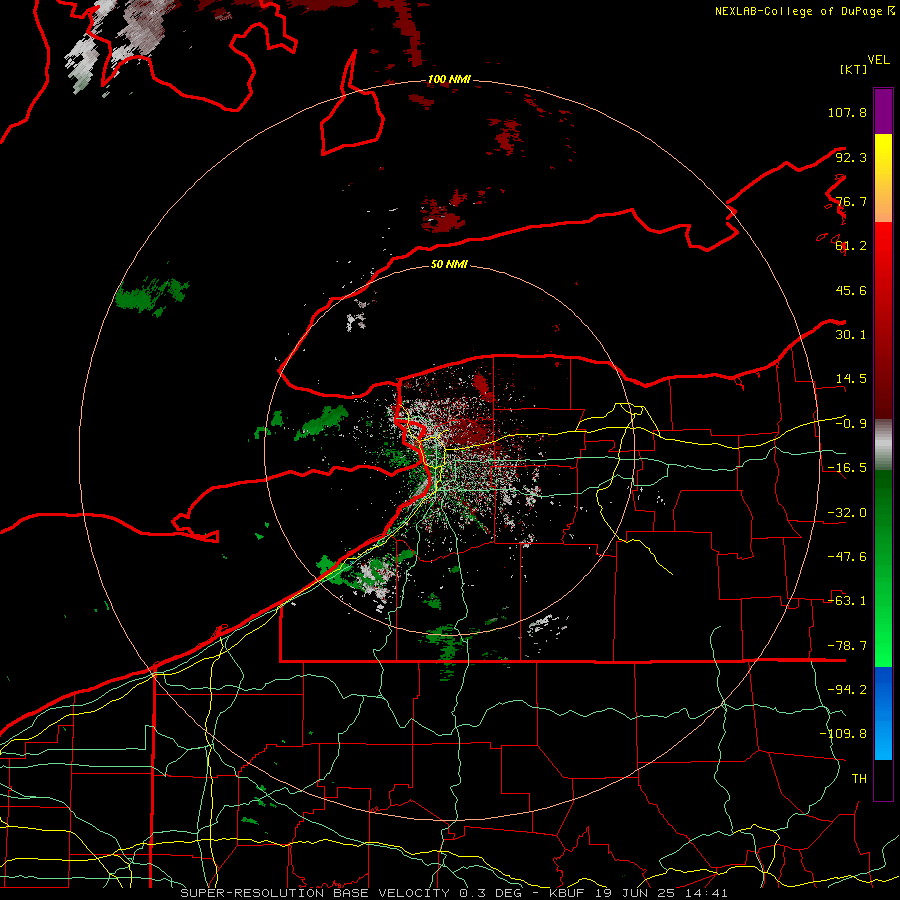900x900 pixels.
Task: Click the -16.5 velocity scale value
Action: tap(847, 468)
